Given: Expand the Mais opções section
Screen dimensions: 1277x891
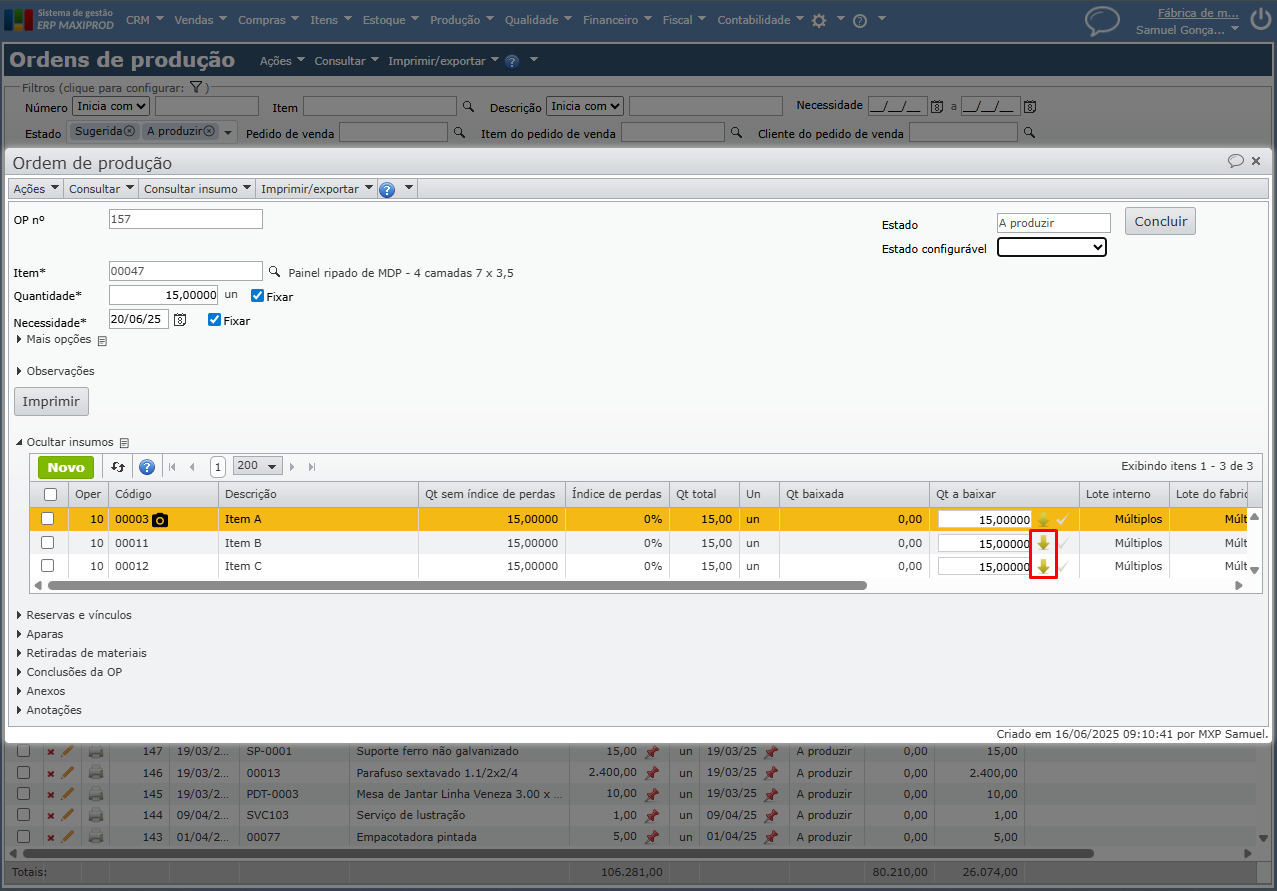Looking at the screenshot, I should [58, 339].
